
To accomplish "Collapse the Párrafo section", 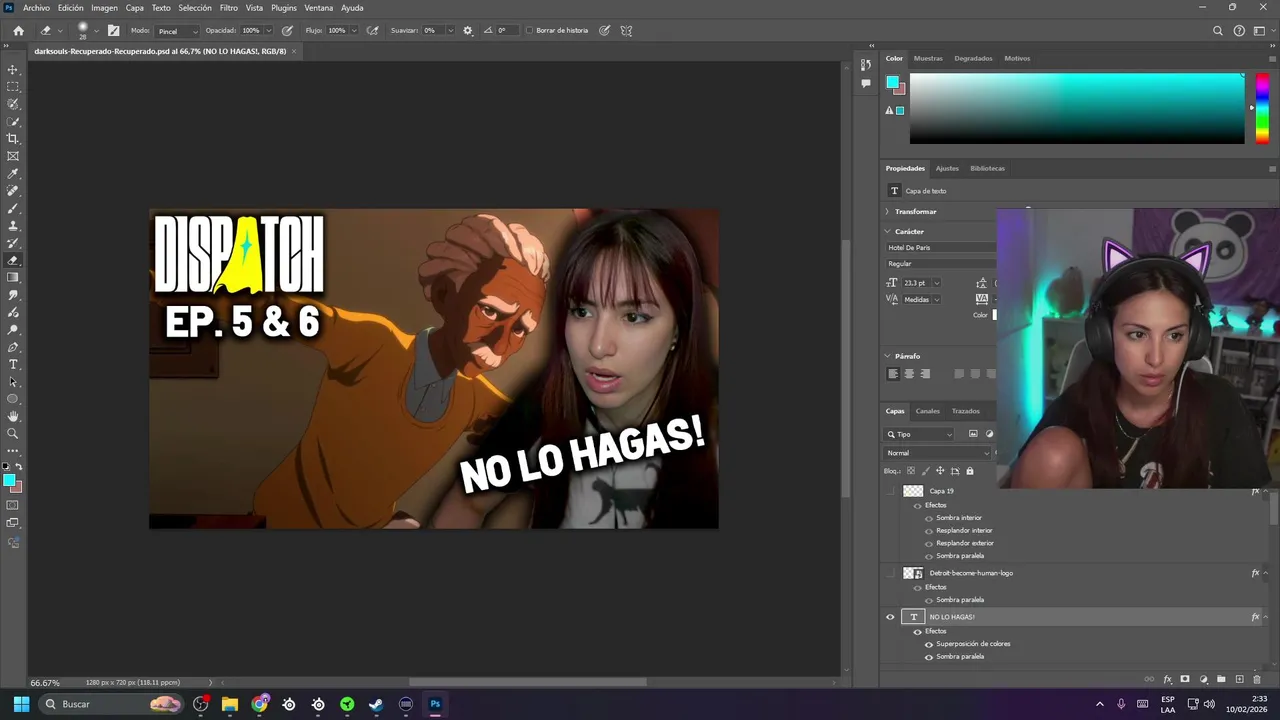I will 887,356.
